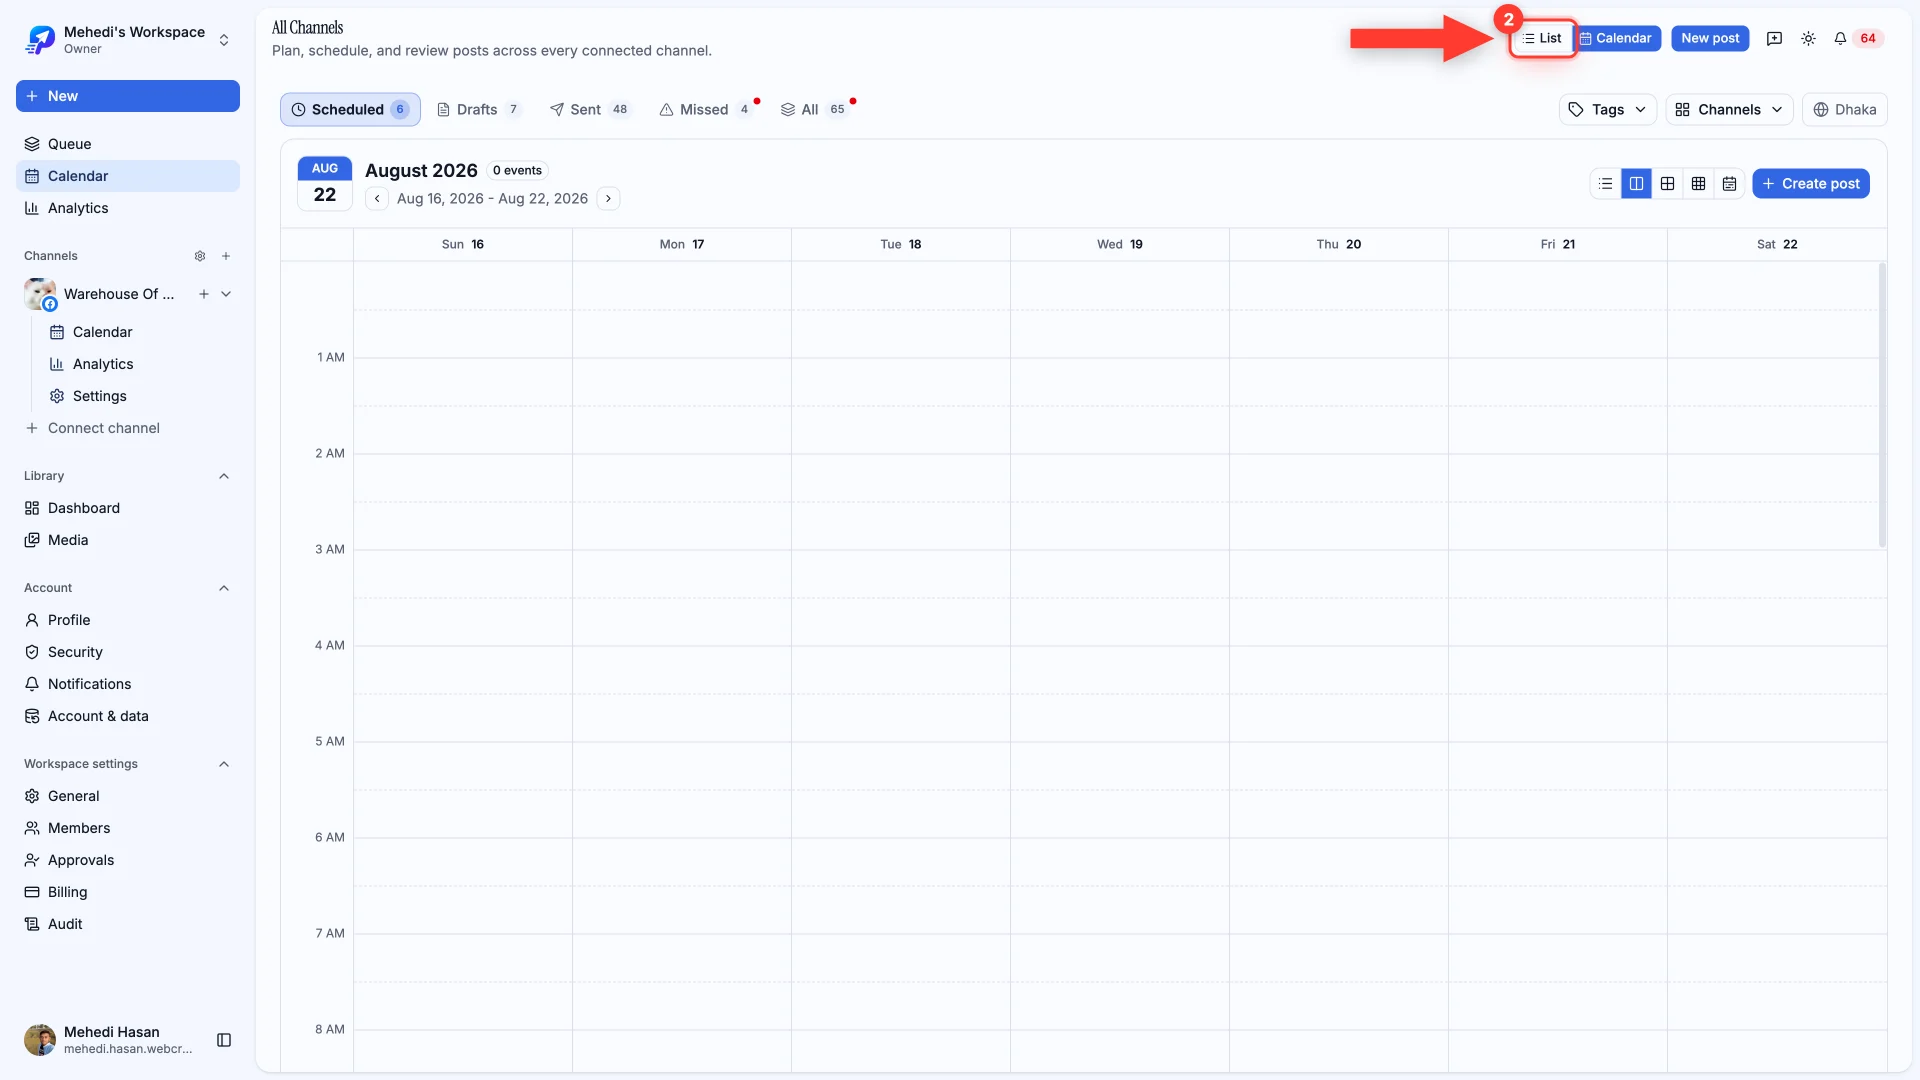This screenshot has width=1920, height=1080.
Task: Click the Fri 21 column header
Action: tap(1558, 244)
